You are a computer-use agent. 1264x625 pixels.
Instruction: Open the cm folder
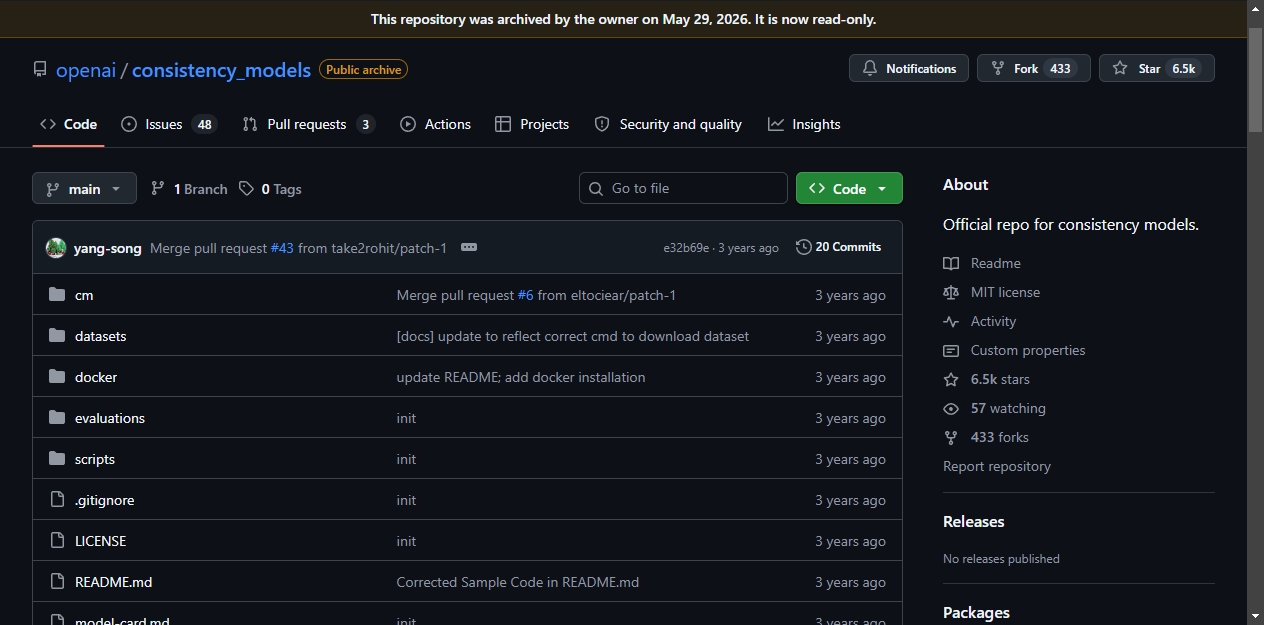pos(84,295)
